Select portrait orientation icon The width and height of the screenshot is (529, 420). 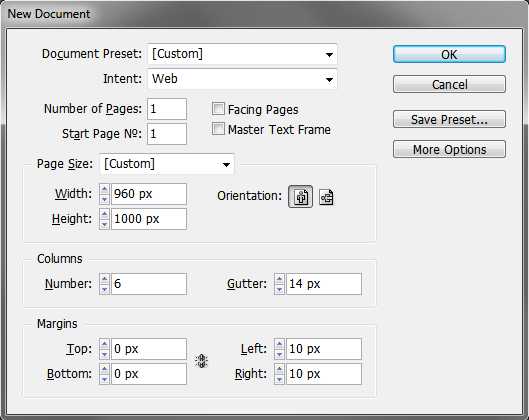pos(300,197)
